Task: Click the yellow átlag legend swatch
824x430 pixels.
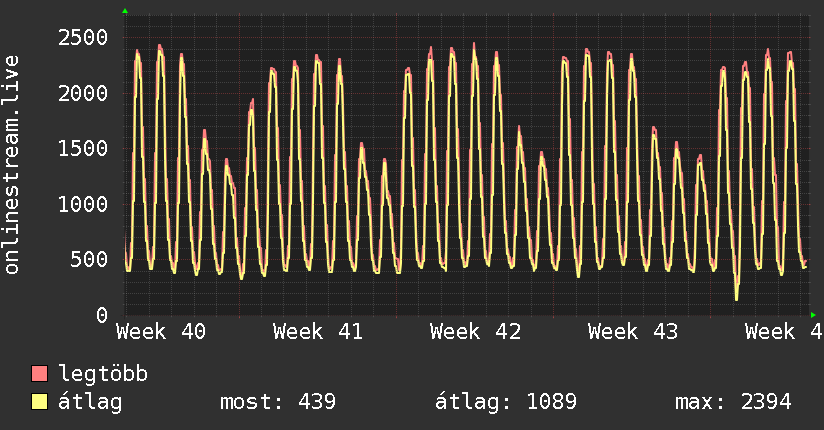Action: [x=39, y=402]
